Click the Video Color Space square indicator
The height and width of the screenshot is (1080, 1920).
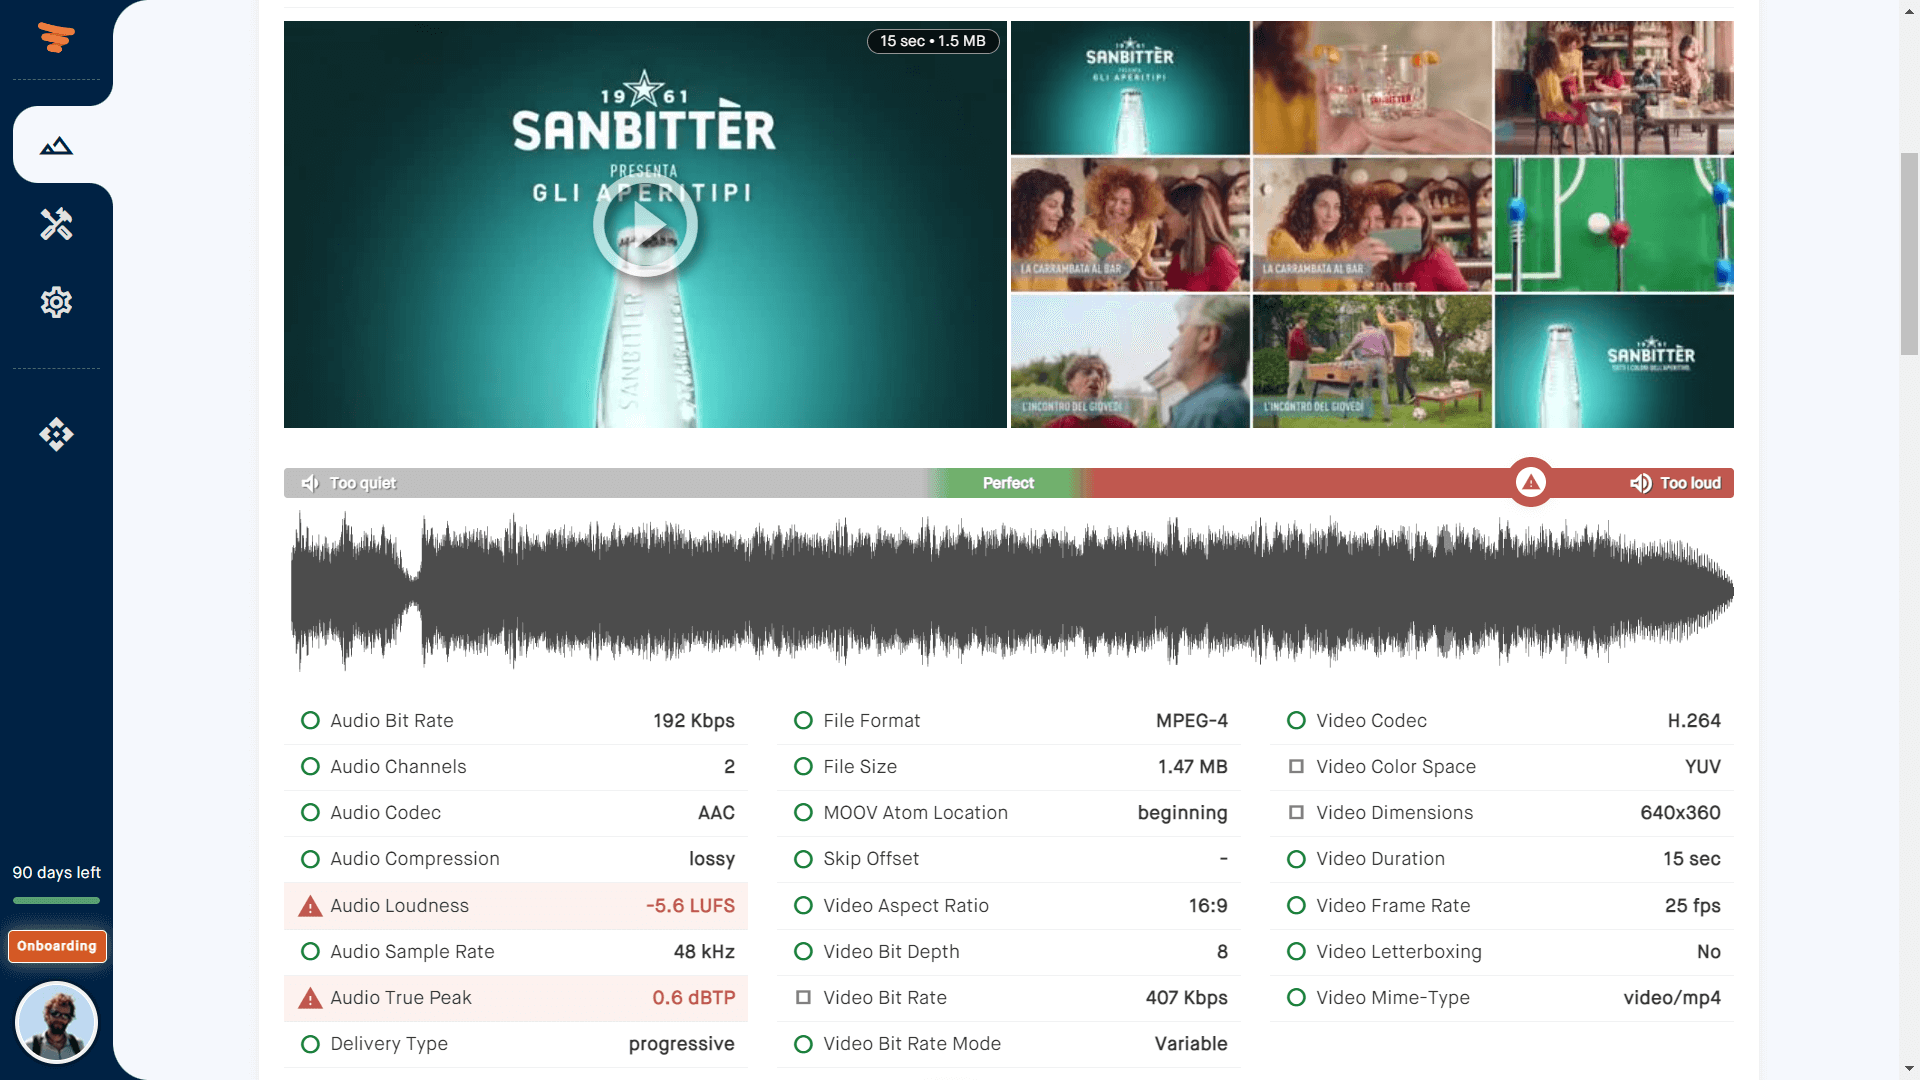1296,766
